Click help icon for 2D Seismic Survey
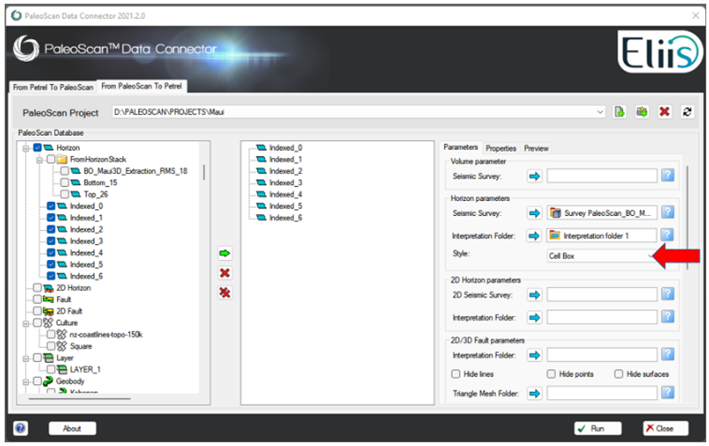709x446 pixels. (668, 294)
